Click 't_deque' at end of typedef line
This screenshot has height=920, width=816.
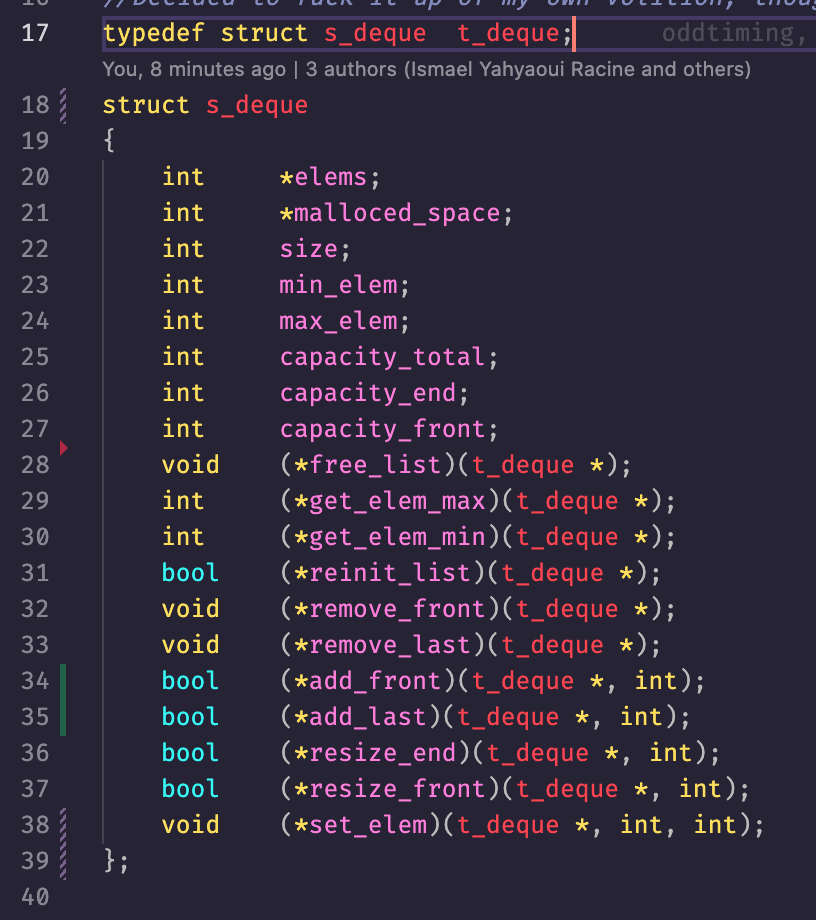tap(507, 33)
